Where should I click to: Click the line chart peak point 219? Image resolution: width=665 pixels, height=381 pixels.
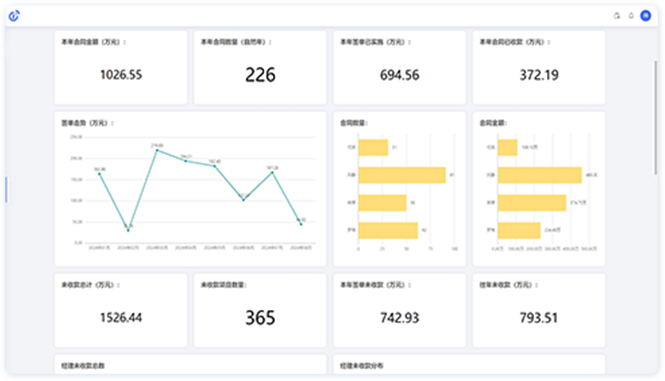coord(157,150)
